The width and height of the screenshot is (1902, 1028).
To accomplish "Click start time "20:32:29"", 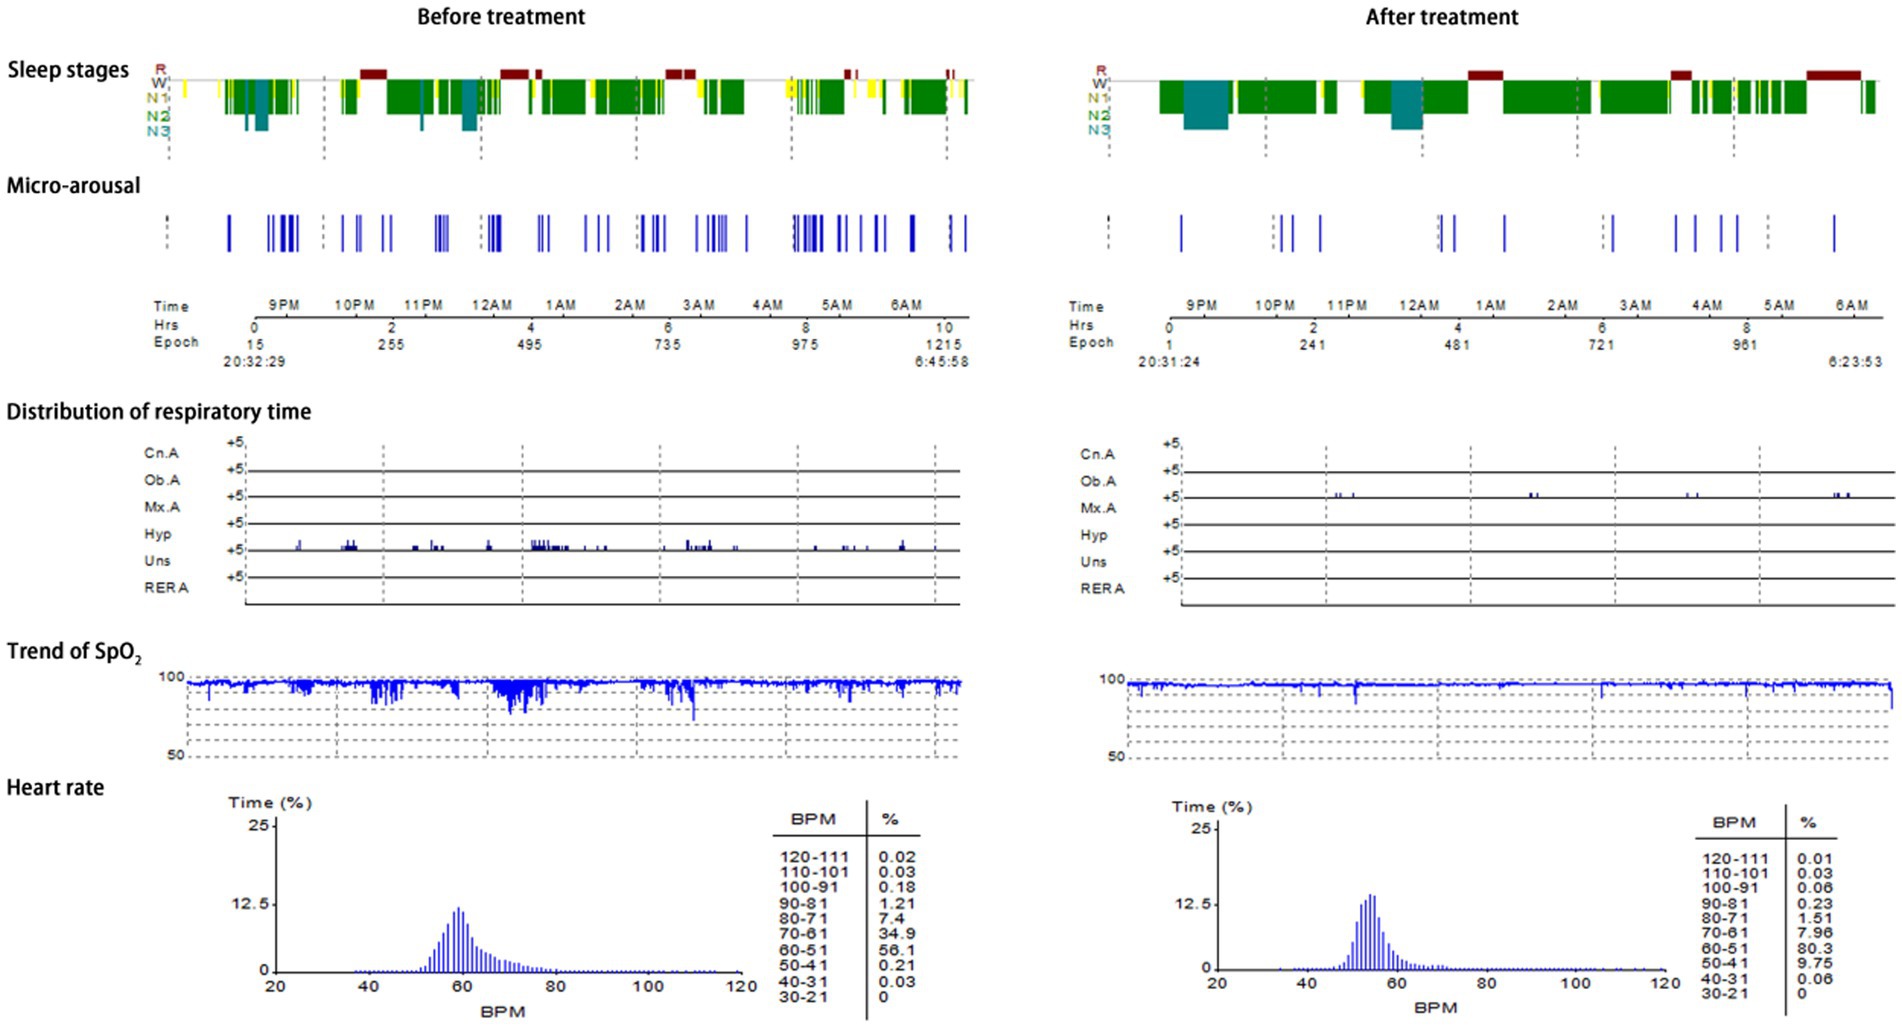I will (x=254, y=361).
